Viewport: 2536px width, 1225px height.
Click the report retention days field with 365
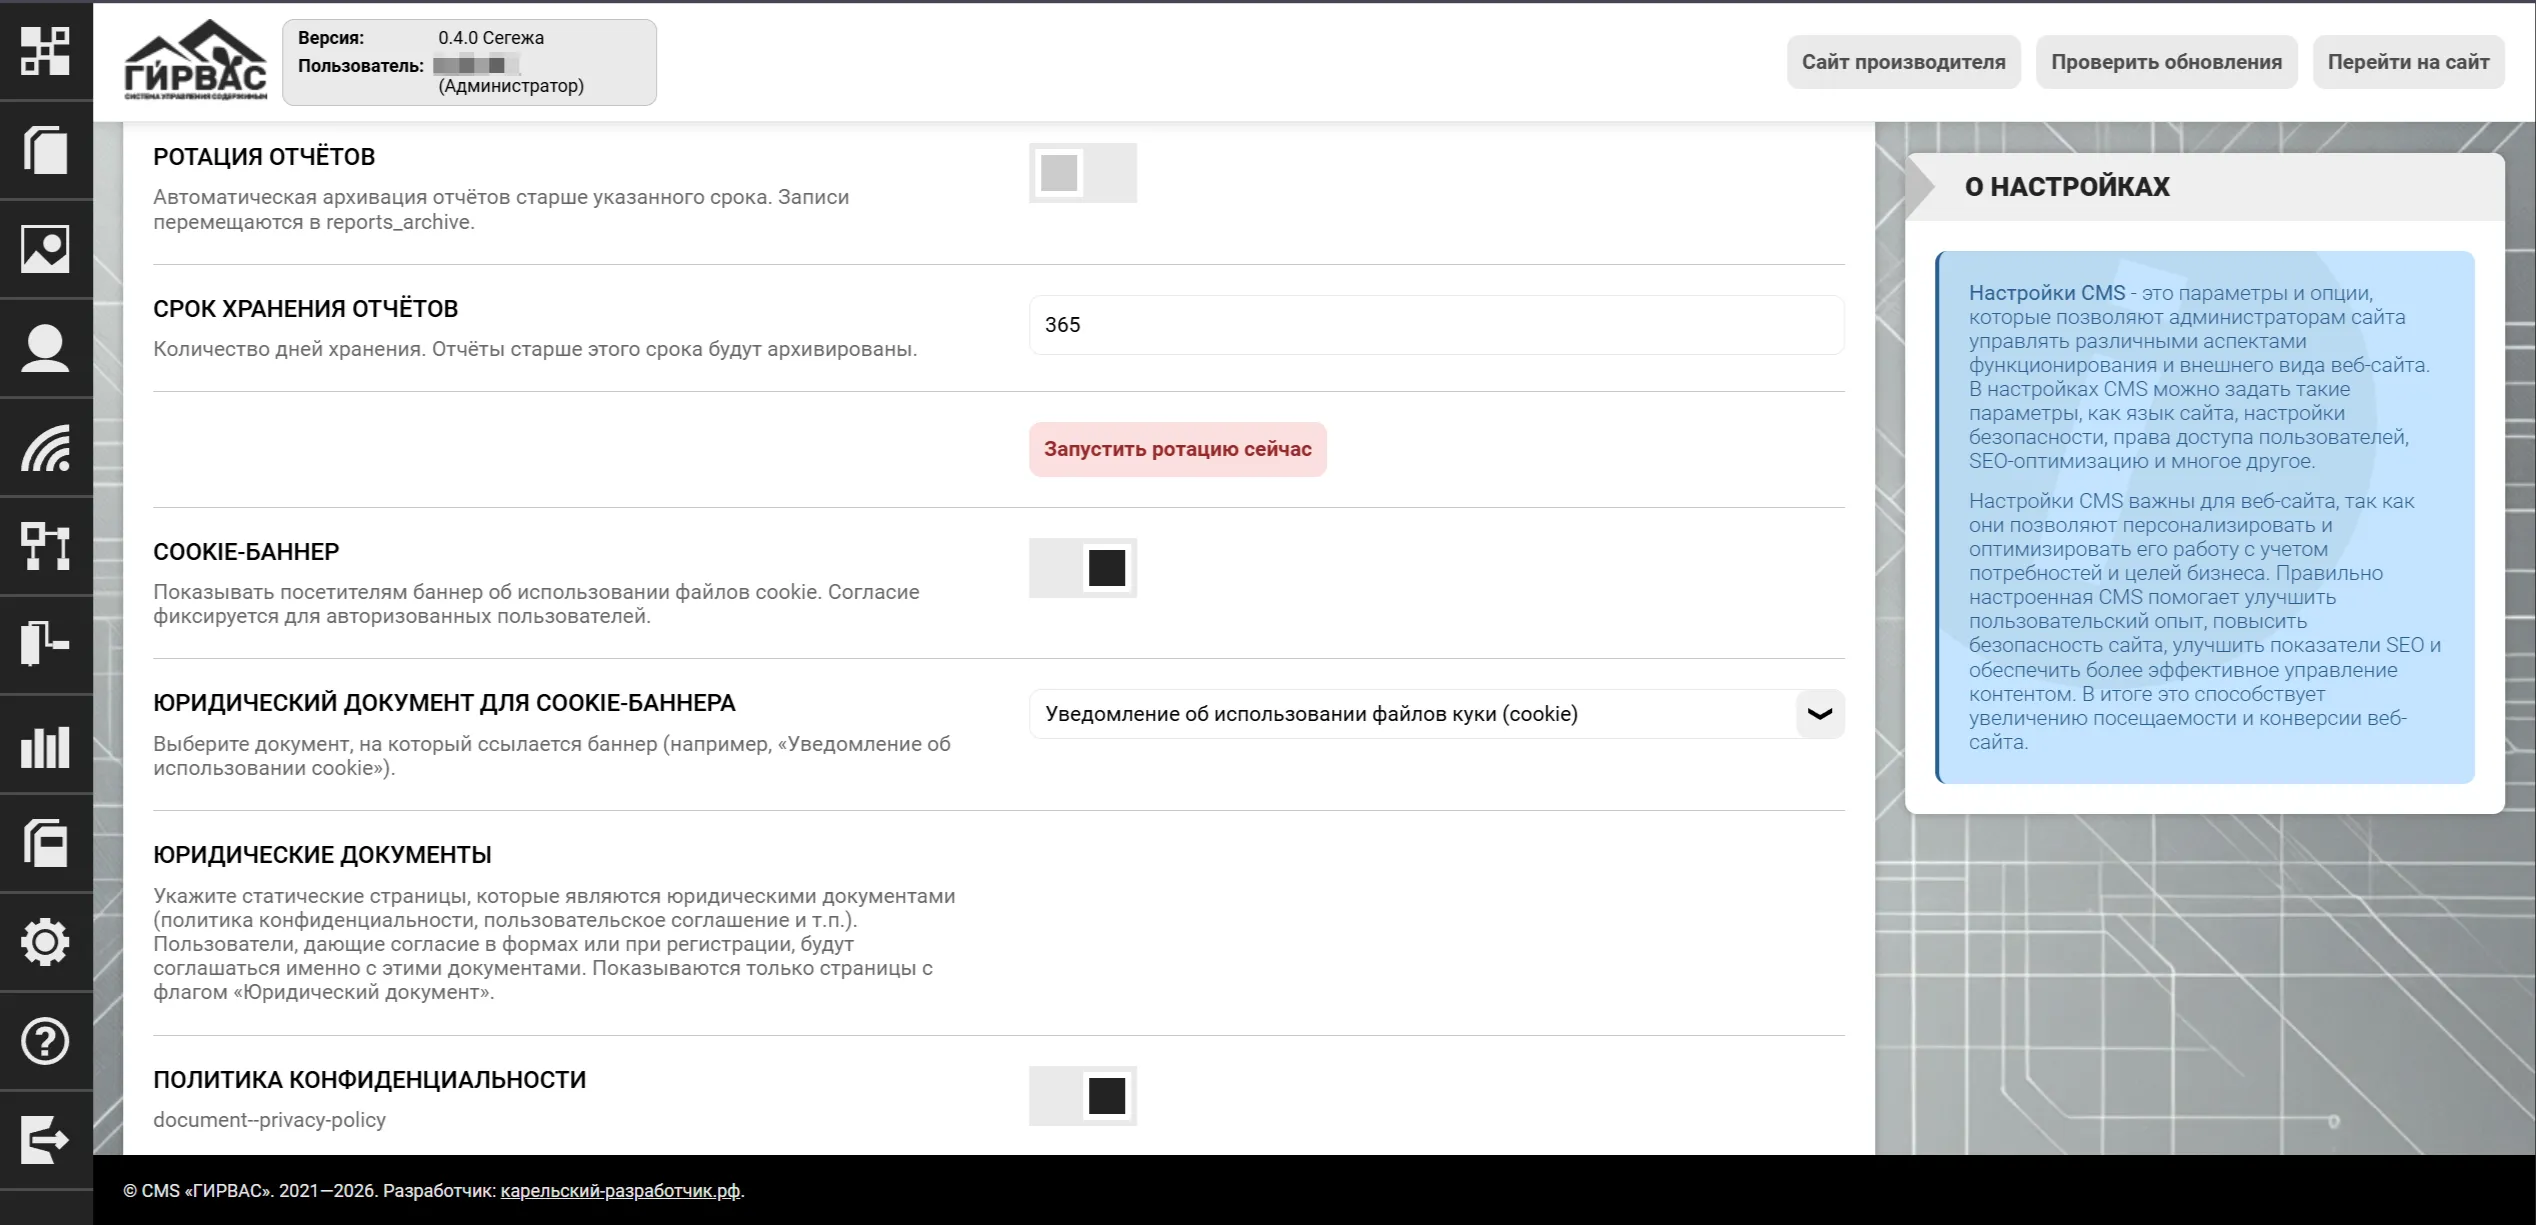tap(1436, 325)
